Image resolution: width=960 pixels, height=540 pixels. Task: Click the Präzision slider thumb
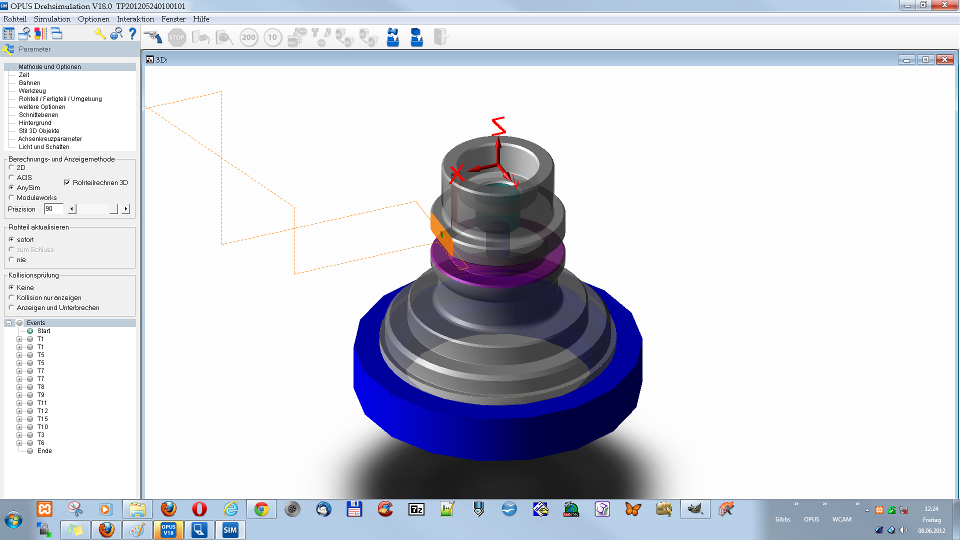coord(113,209)
